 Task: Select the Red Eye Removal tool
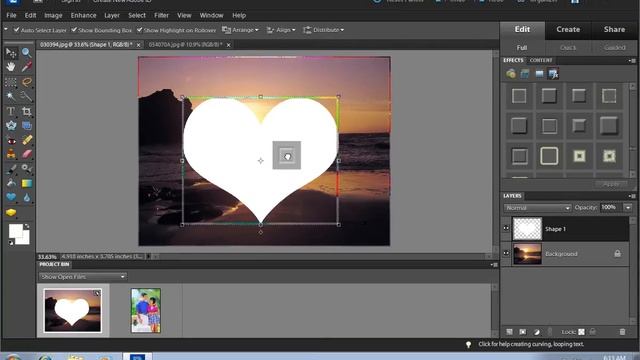pyautogui.click(x=11, y=140)
